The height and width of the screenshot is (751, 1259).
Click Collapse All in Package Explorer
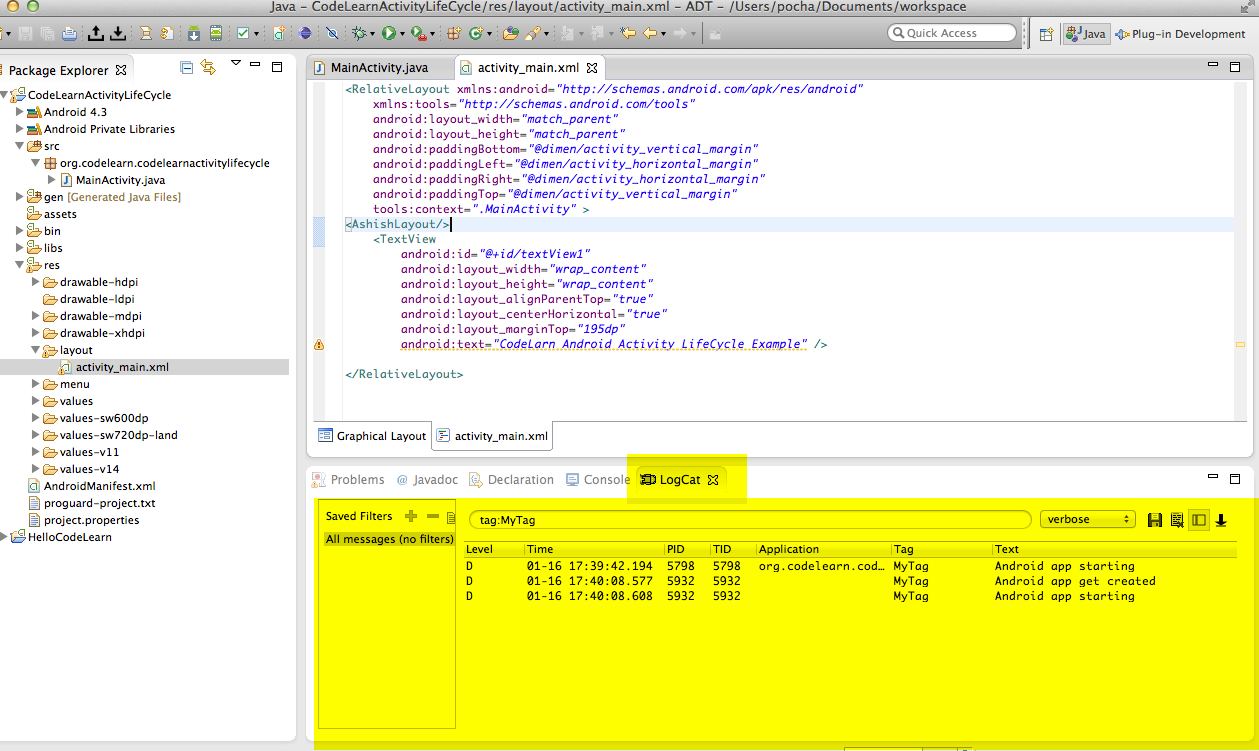click(186, 68)
